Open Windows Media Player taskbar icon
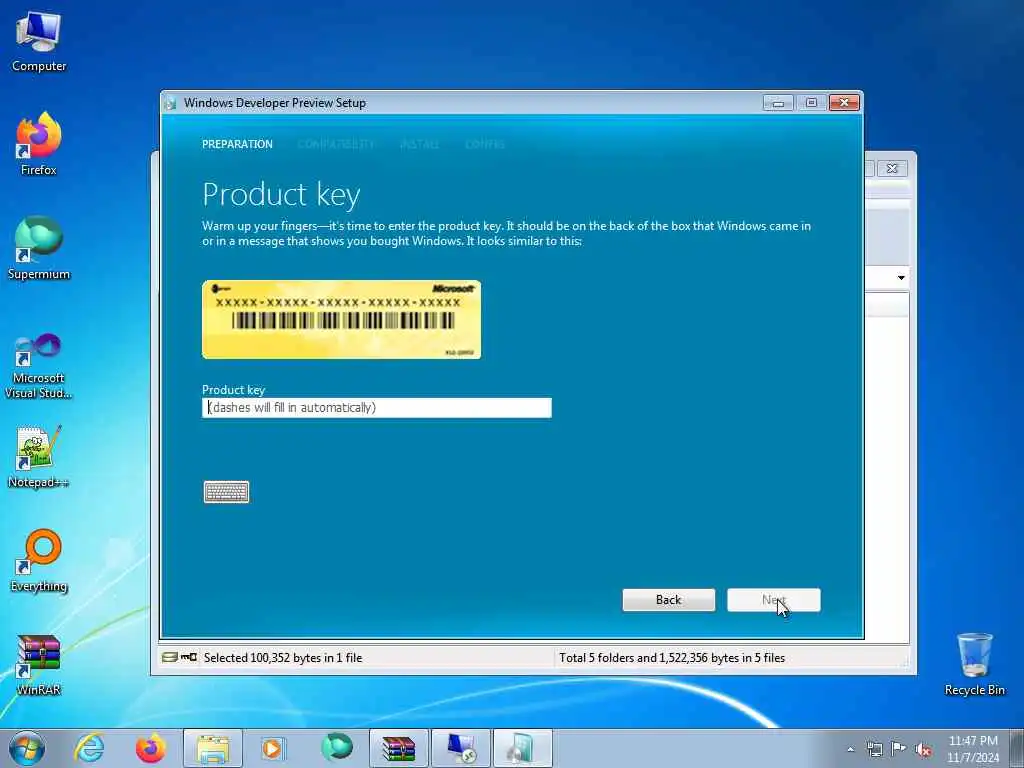1024x768 pixels. pyautogui.click(x=273, y=748)
